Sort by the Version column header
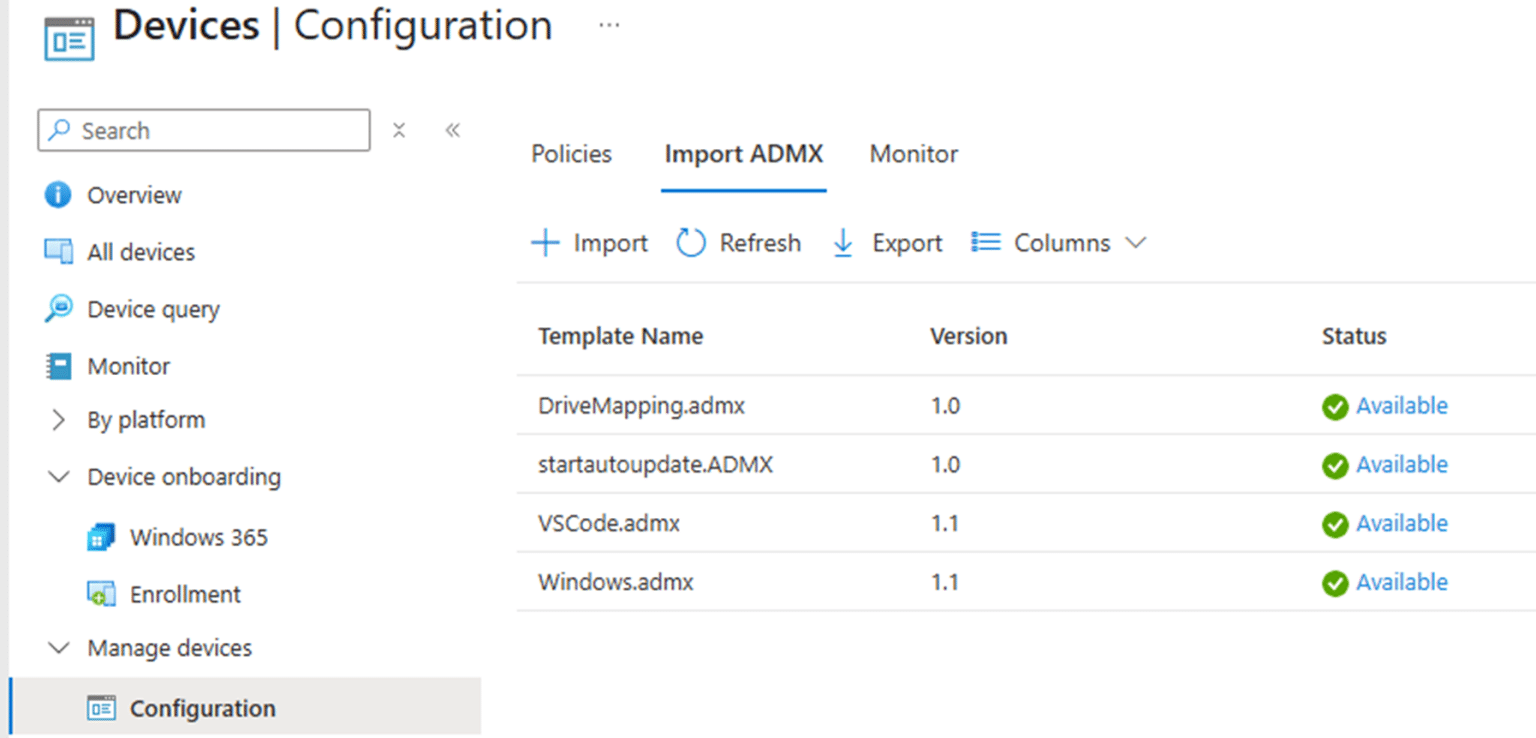1536x738 pixels. (968, 336)
